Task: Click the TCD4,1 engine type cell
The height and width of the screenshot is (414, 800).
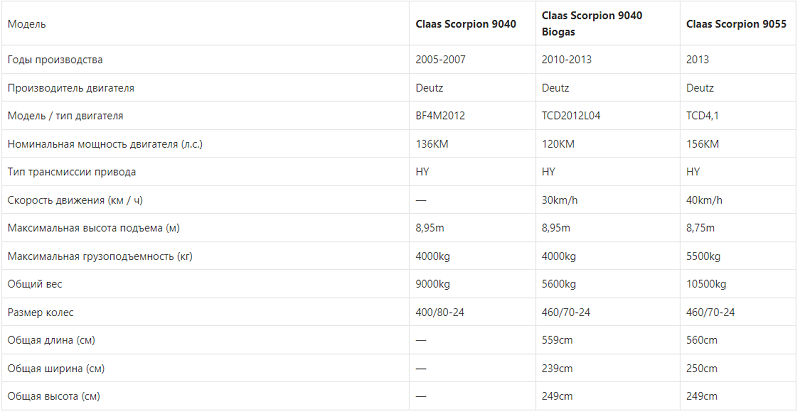Action: (702, 116)
